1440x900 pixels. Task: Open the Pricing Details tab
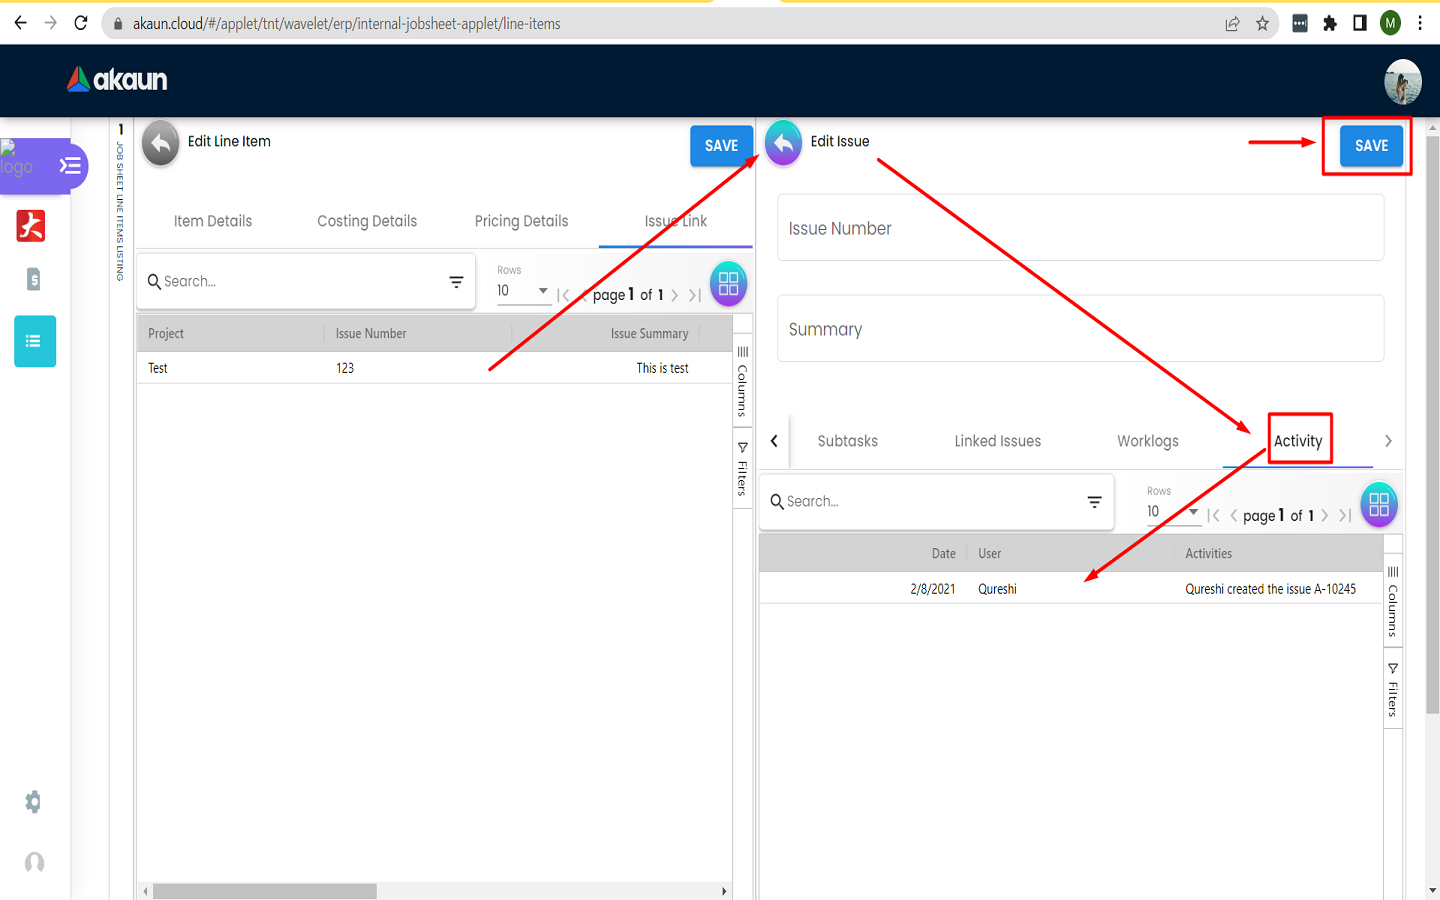tap(521, 221)
